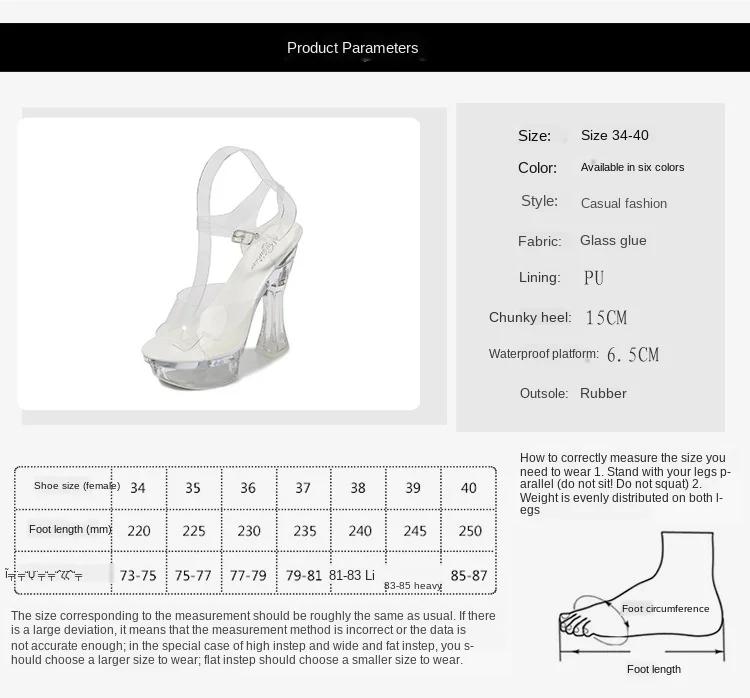Click 'Foot length (mm)' row header

click(70, 529)
